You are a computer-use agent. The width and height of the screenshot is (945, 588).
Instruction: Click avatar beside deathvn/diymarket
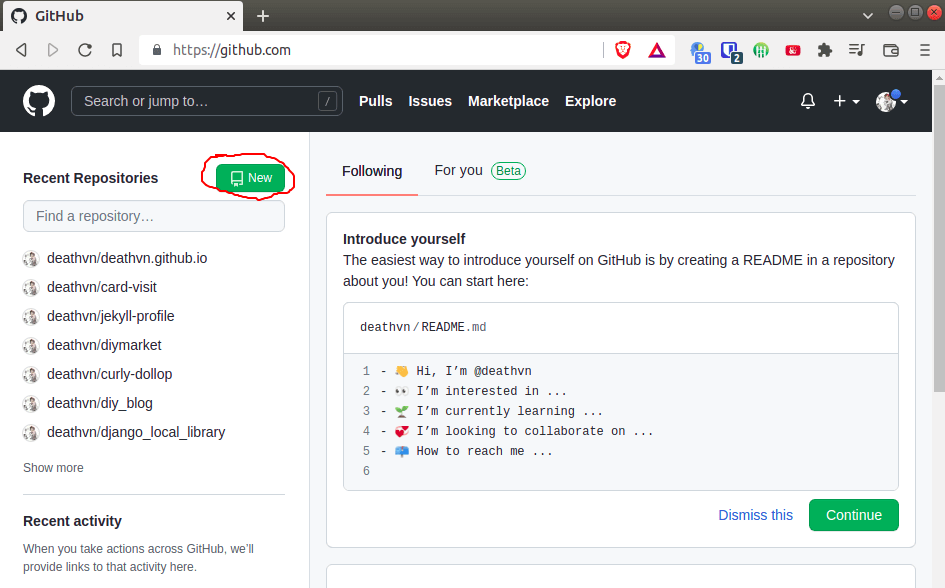pyautogui.click(x=31, y=346)
